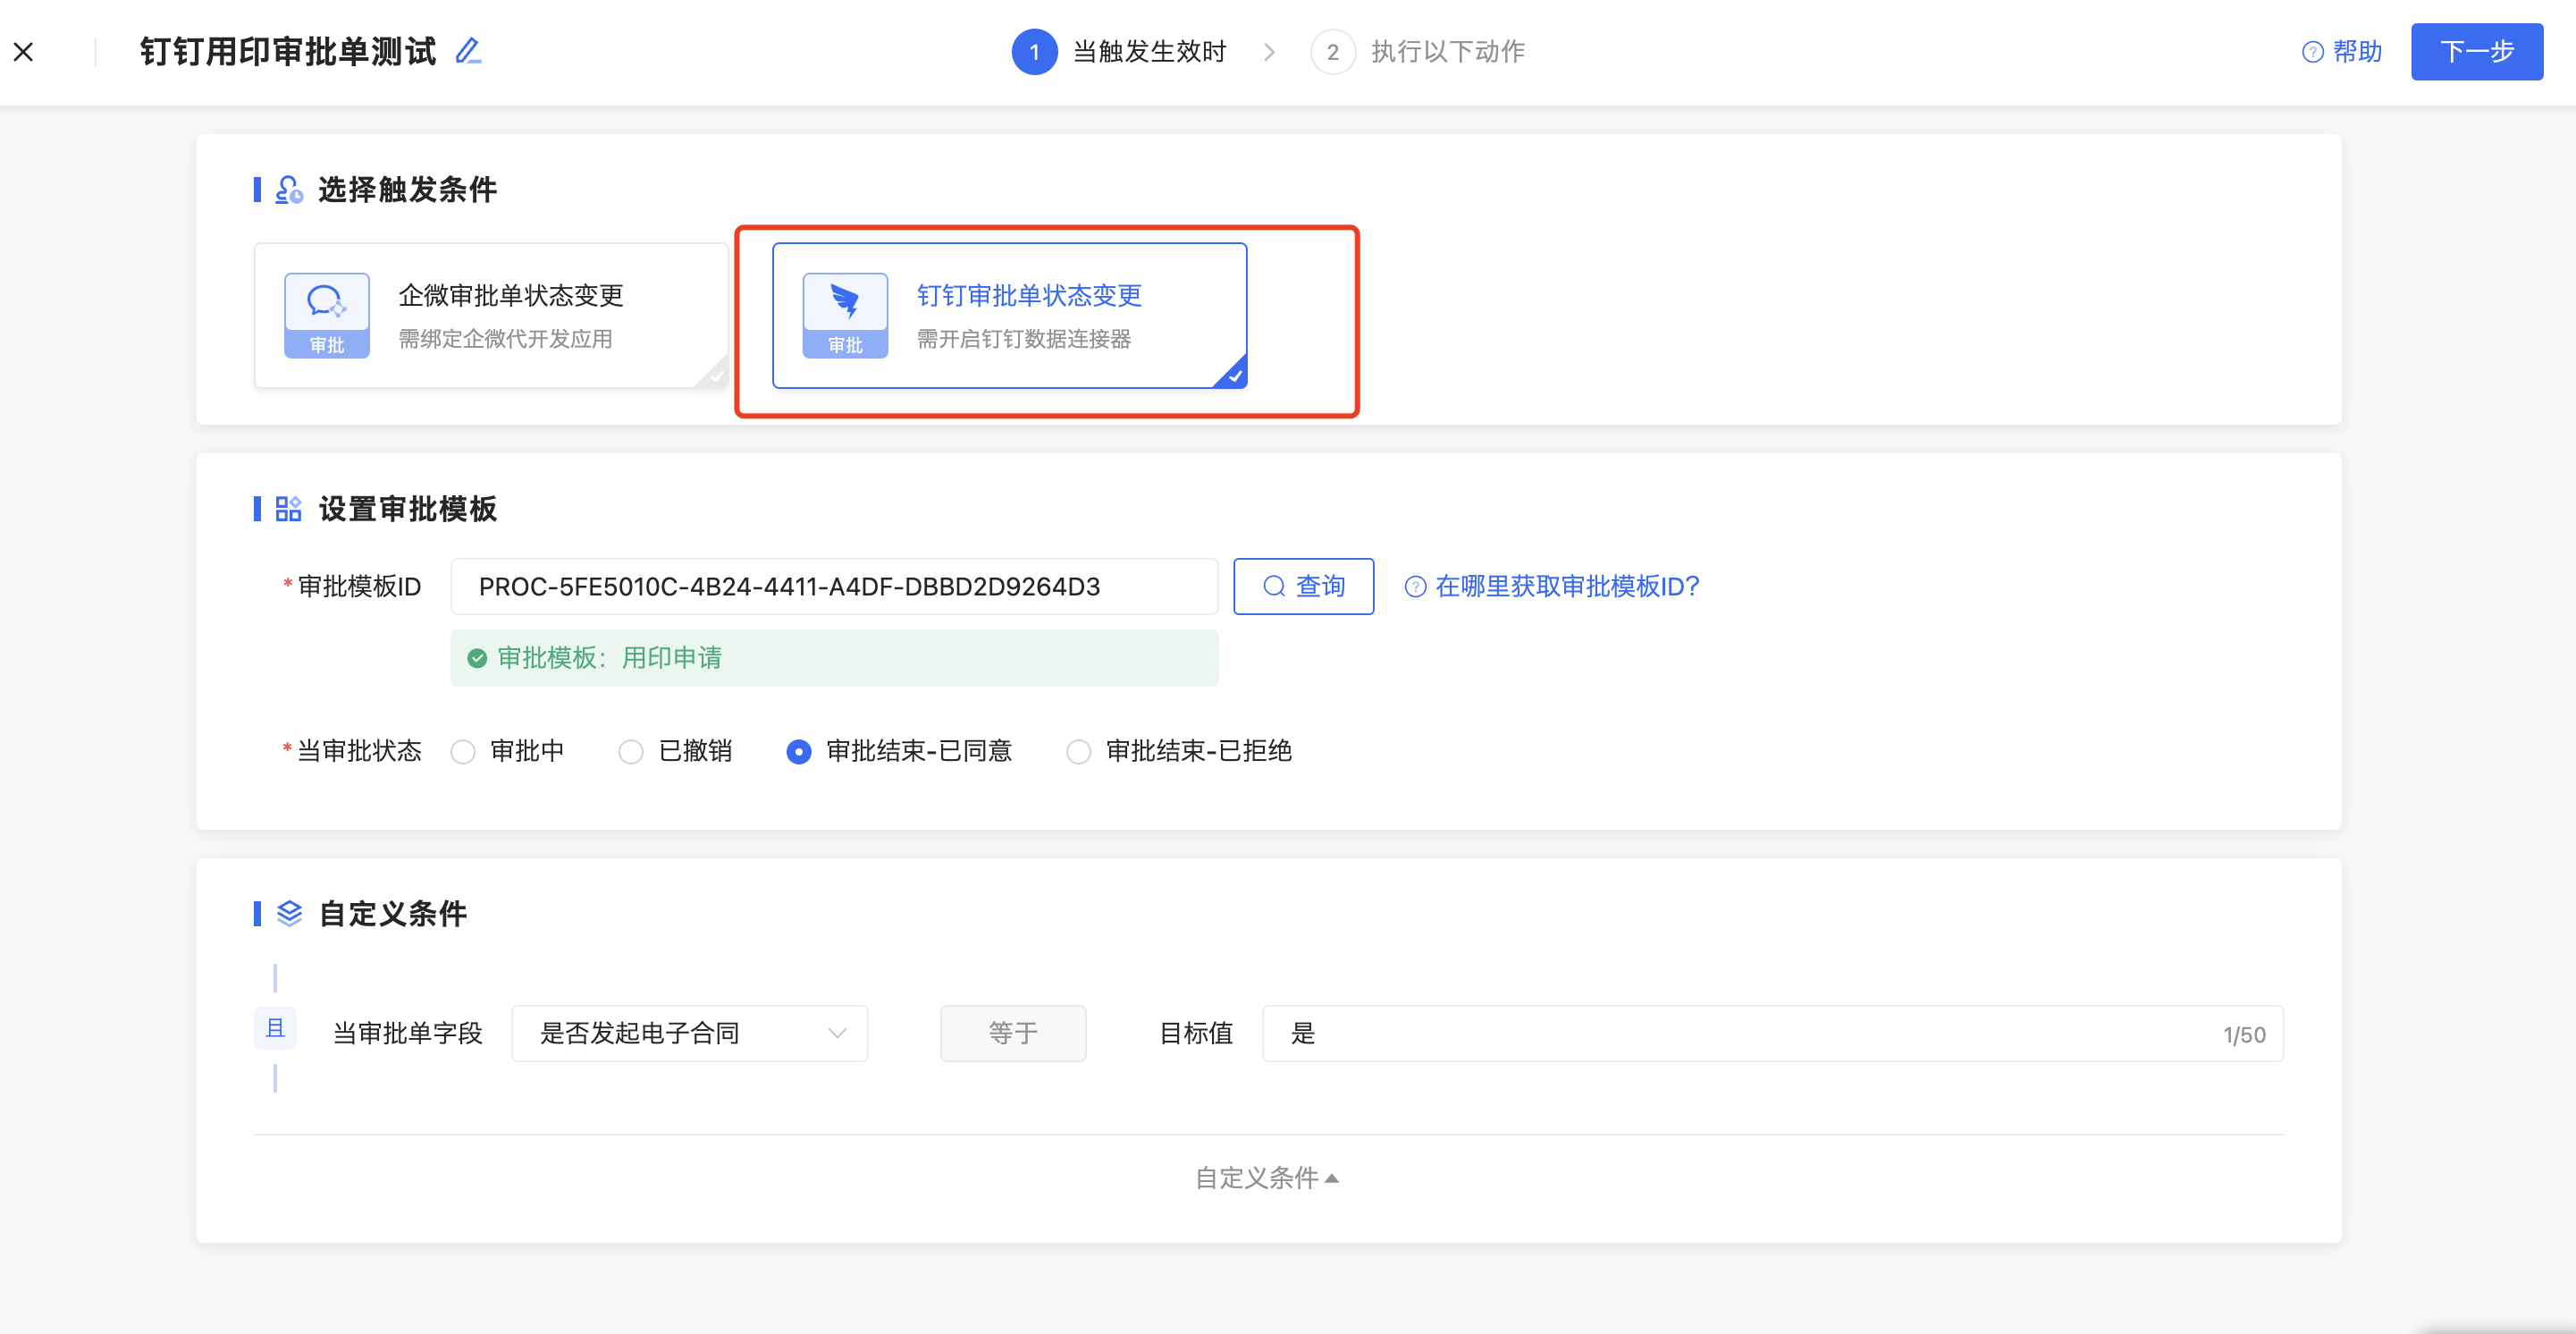Click the 目标值 input containing 是
This screenshot has height=1334, width=2576.
1773,1034
